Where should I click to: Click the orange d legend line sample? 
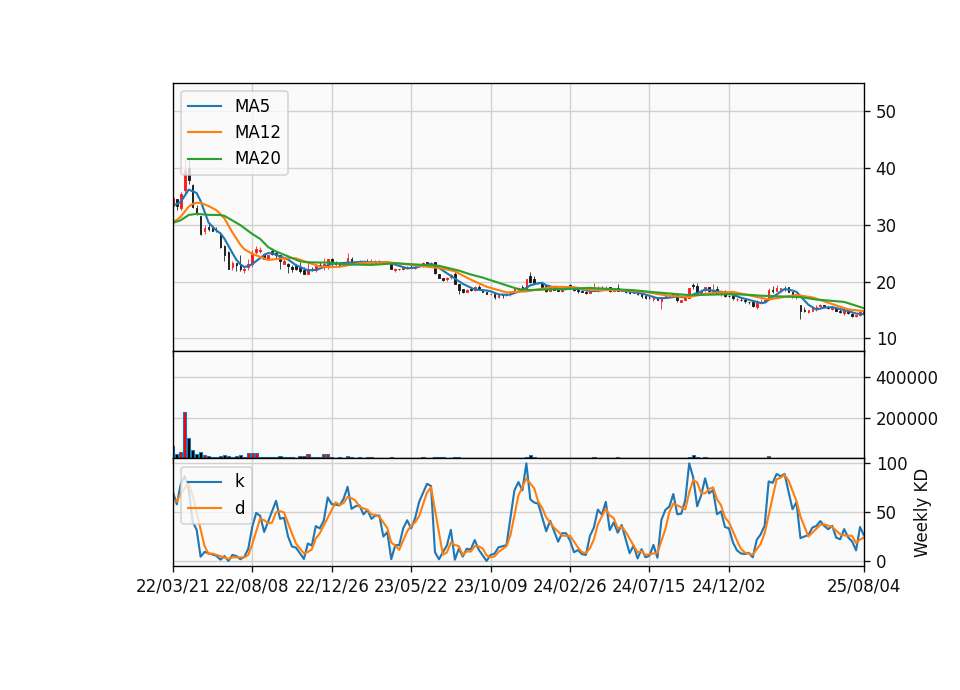point(204,508)
